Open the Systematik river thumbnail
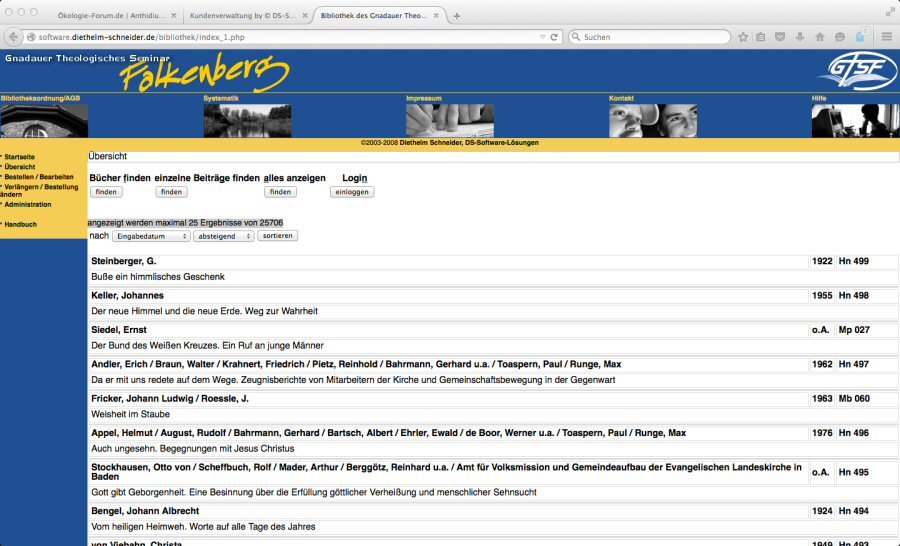The width and height of the screenshot is (900, 546). click(247, 121)
